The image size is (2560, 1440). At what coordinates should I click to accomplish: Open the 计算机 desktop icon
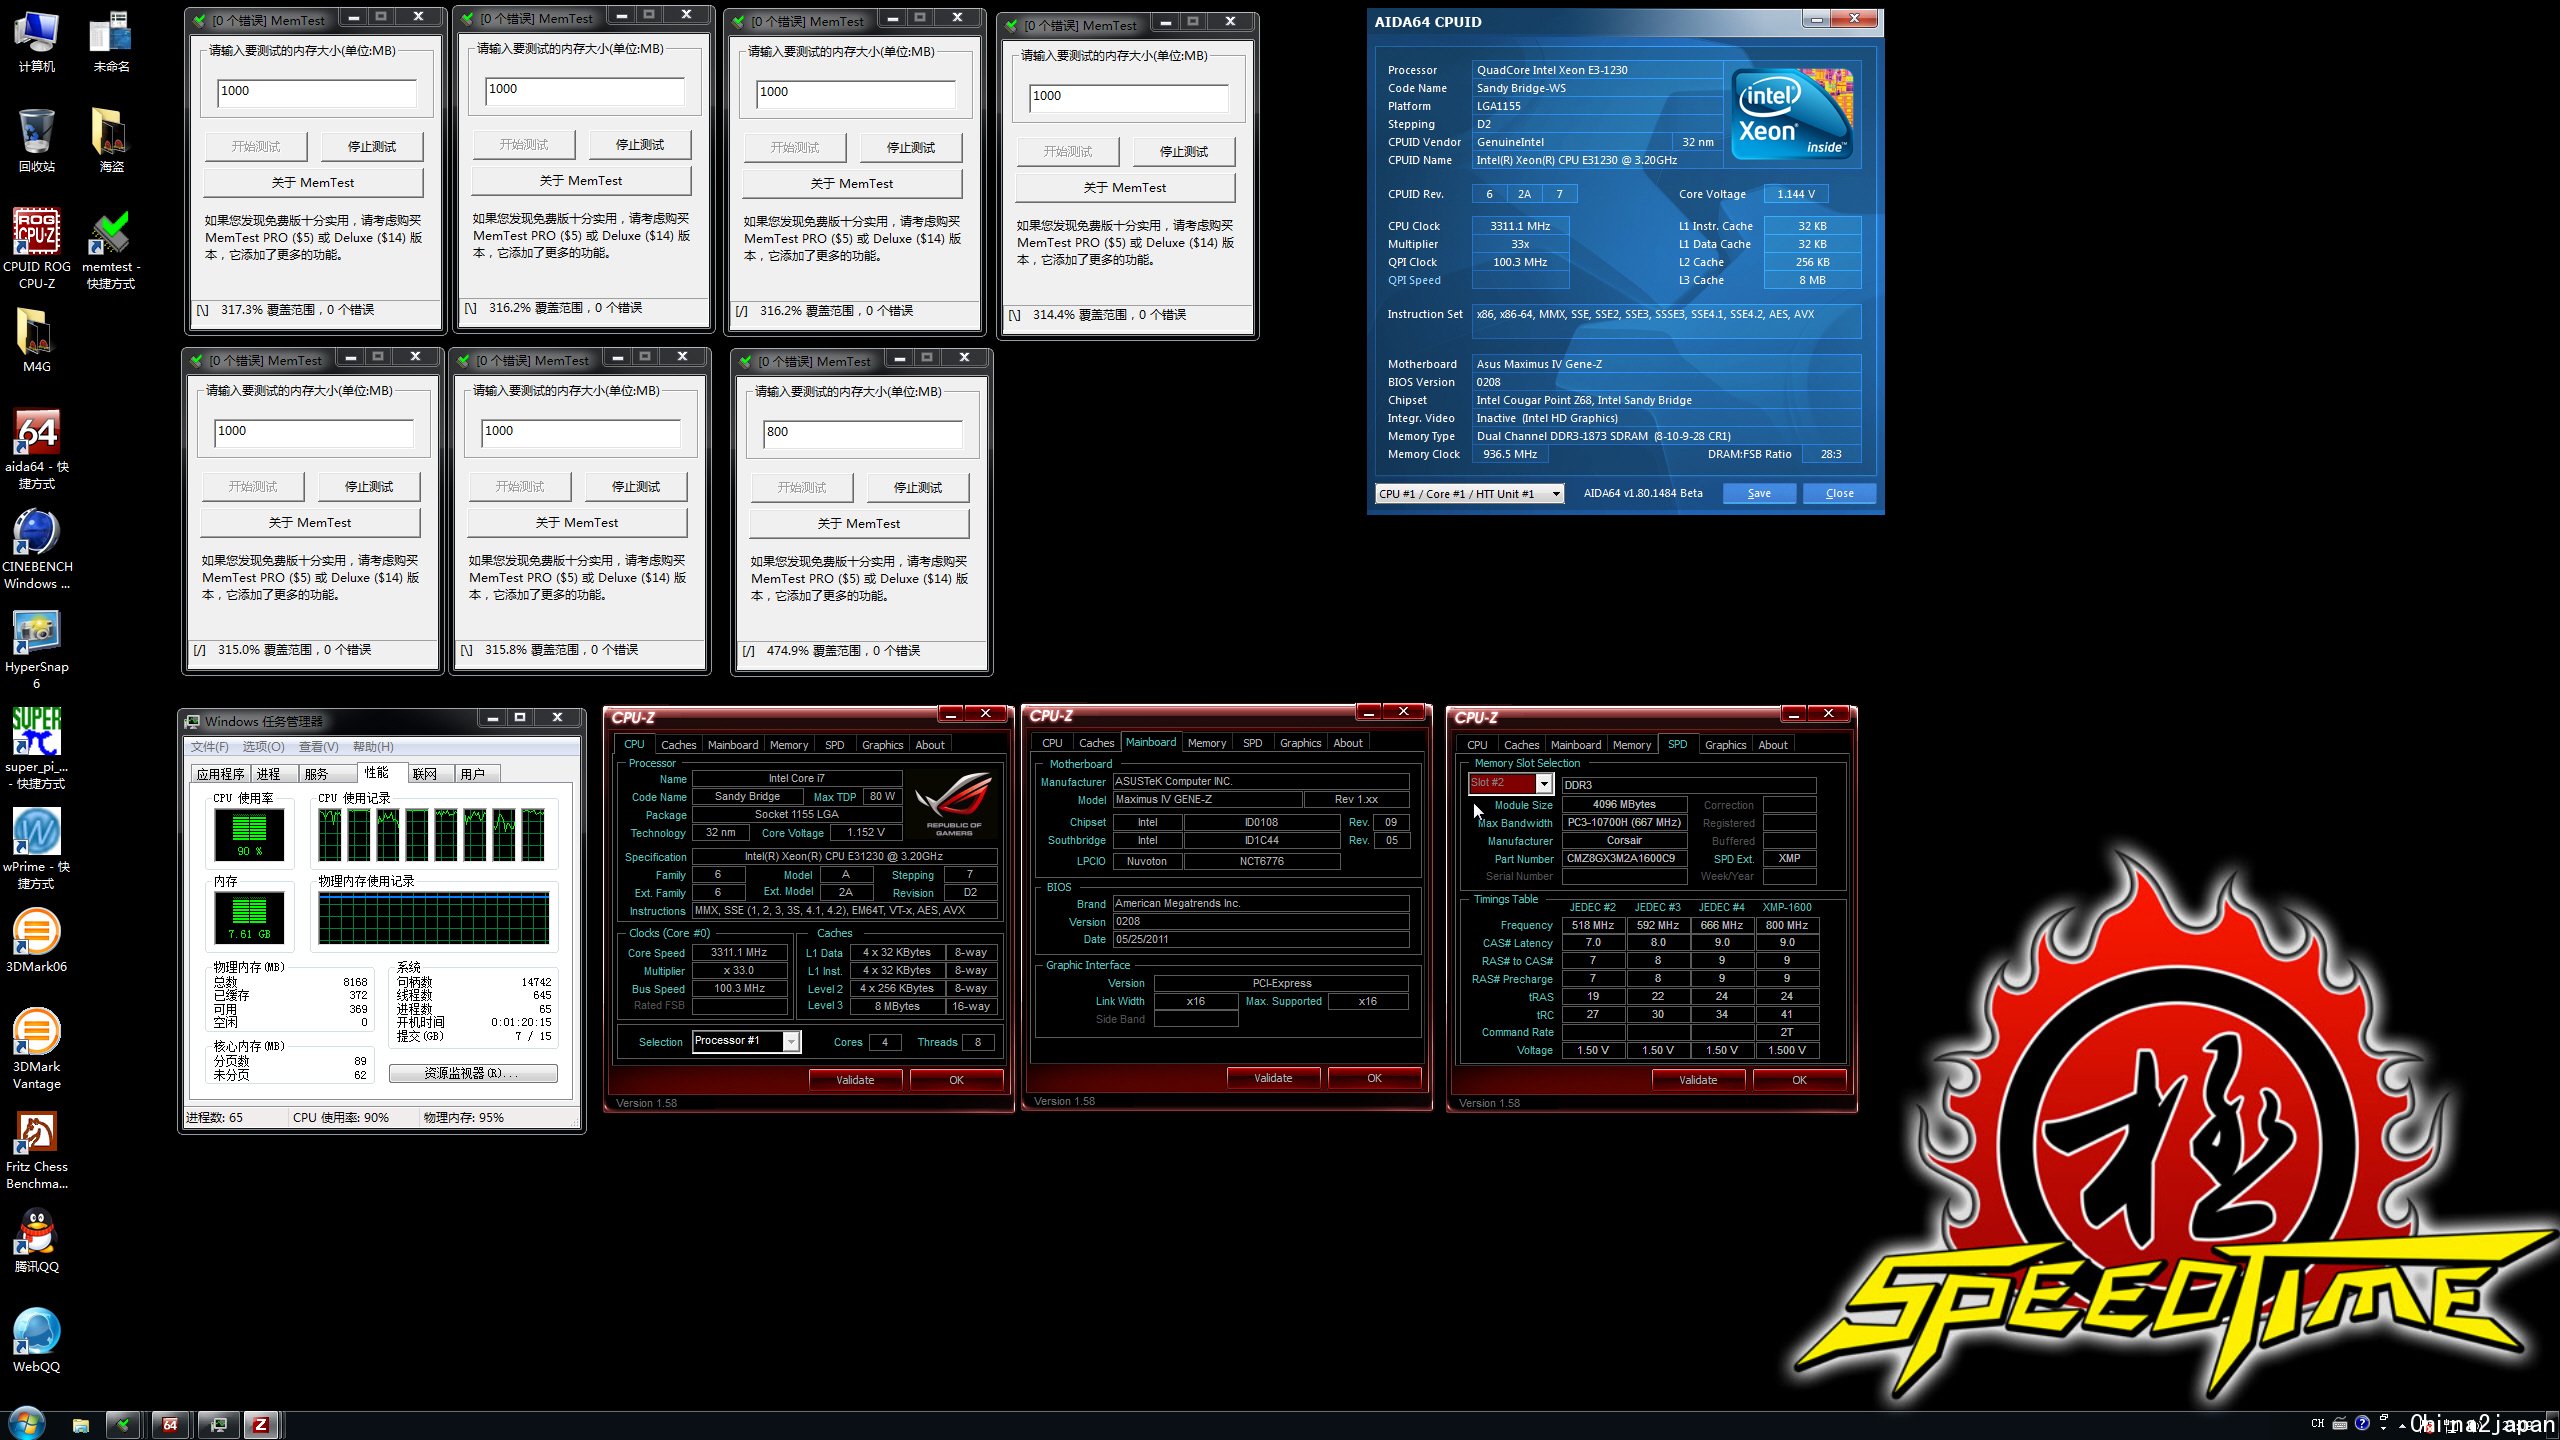pos(37,43)
